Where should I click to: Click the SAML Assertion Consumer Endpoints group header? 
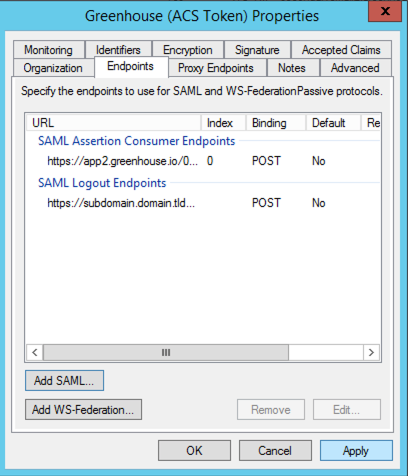point(136,141)
